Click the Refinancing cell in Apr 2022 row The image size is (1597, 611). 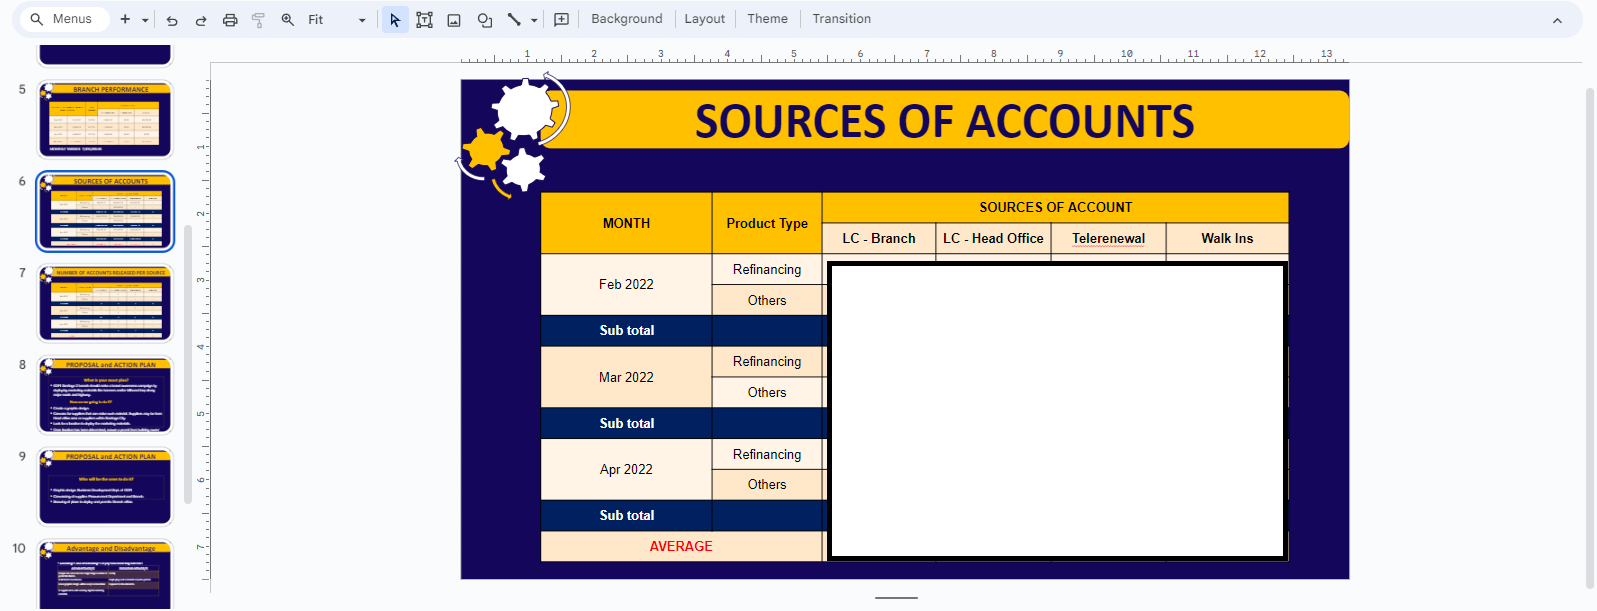click(767, 454)
